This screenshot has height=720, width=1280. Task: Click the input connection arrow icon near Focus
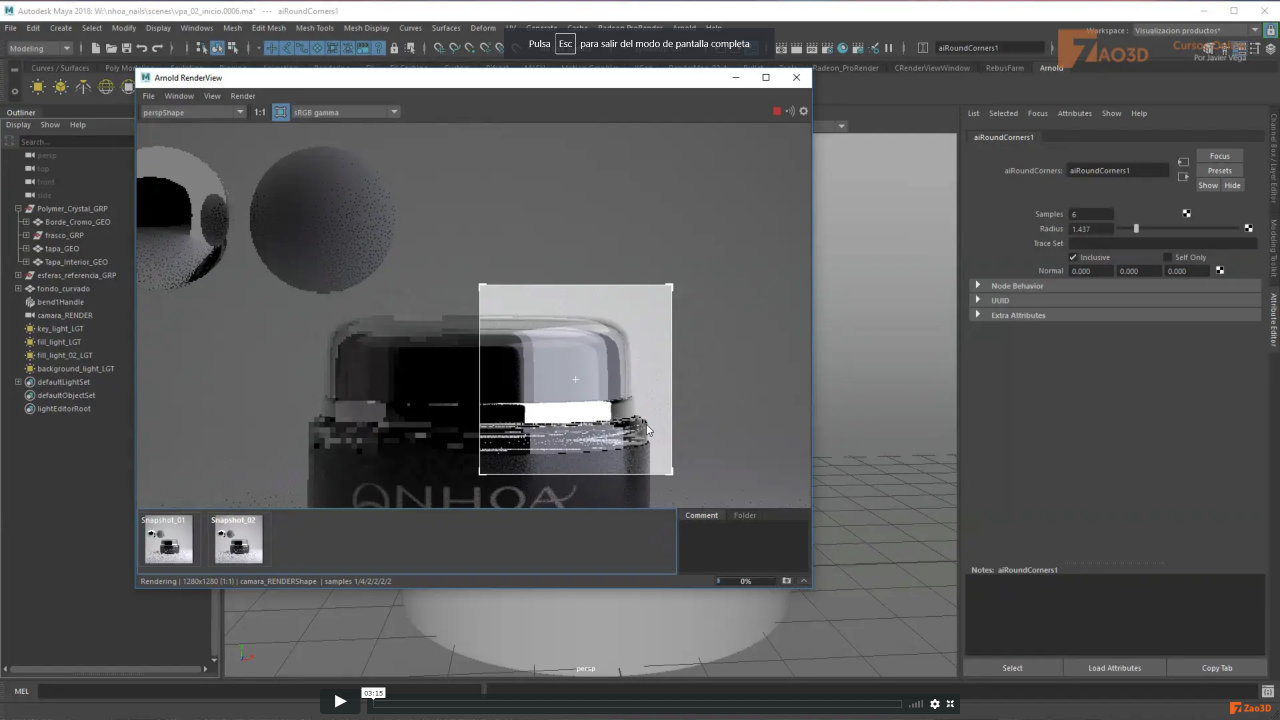(x=1183, y=161)
